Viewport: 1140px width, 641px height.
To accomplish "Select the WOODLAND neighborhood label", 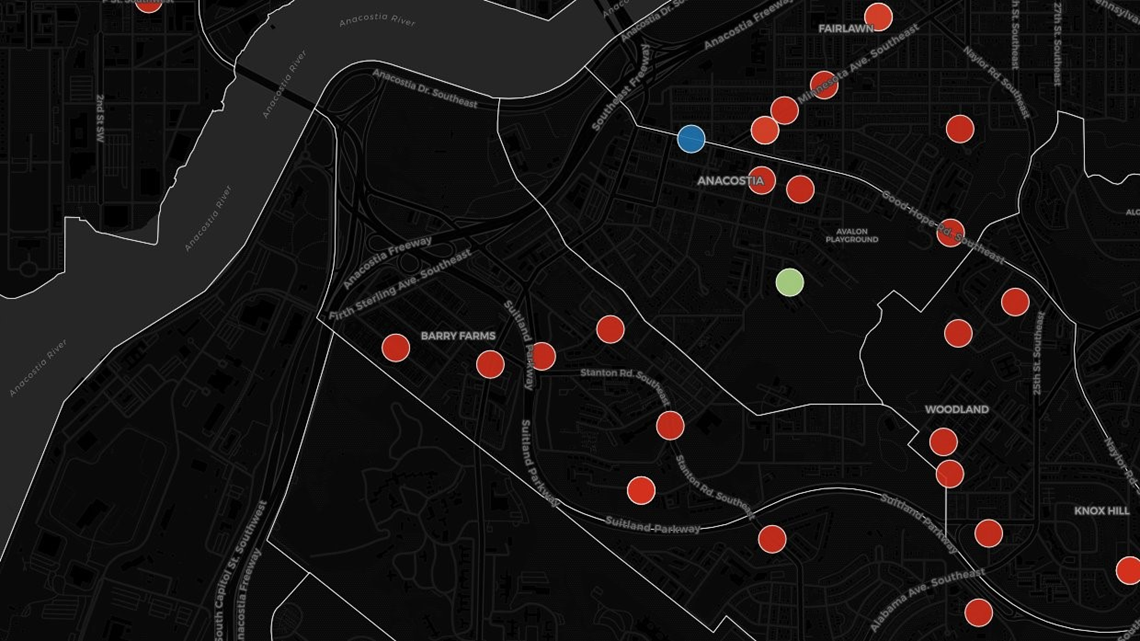I will click(x=956, y=409).
